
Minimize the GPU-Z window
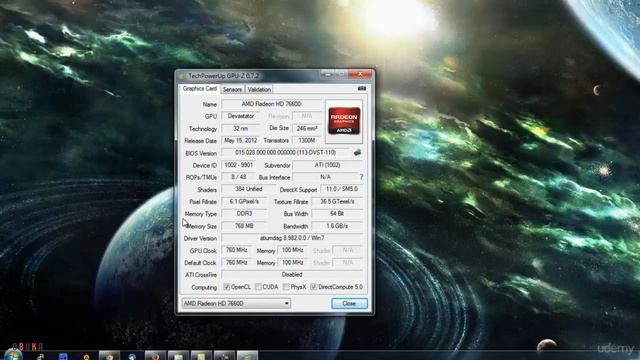tap(327, 74)
